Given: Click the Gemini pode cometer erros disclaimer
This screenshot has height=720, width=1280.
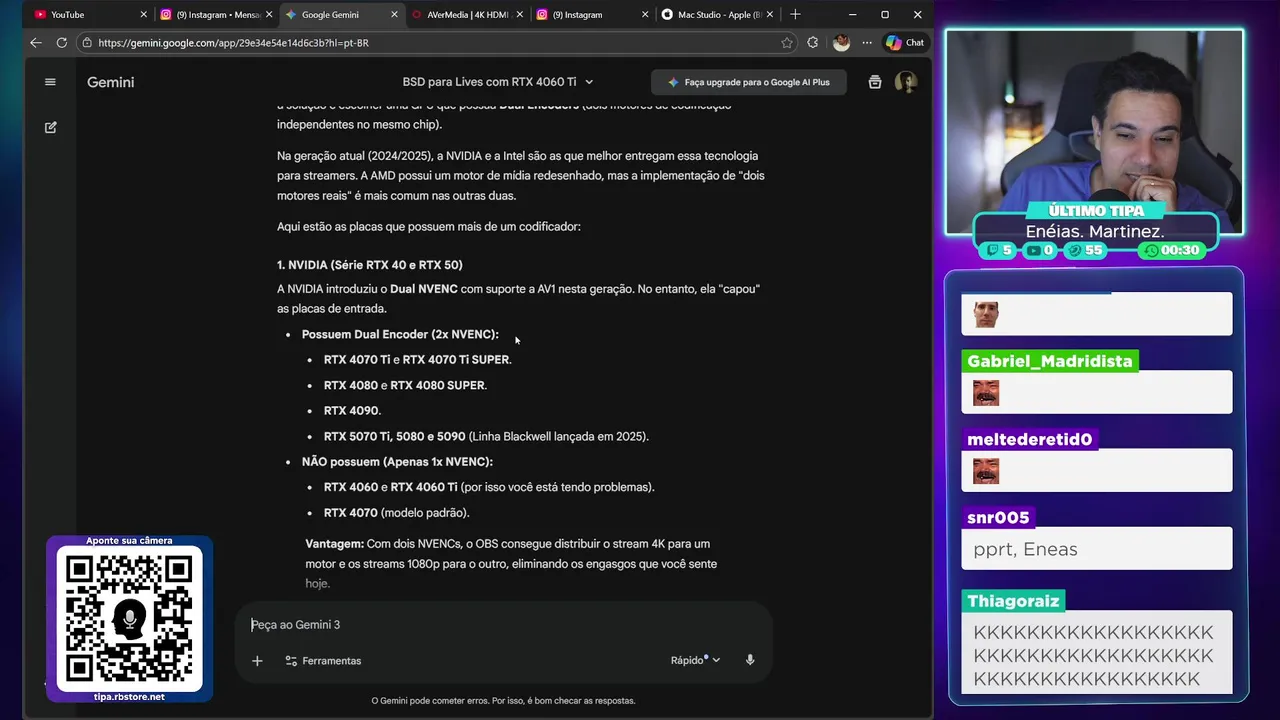Looking at the screenshot, I should tap(503, 701).
